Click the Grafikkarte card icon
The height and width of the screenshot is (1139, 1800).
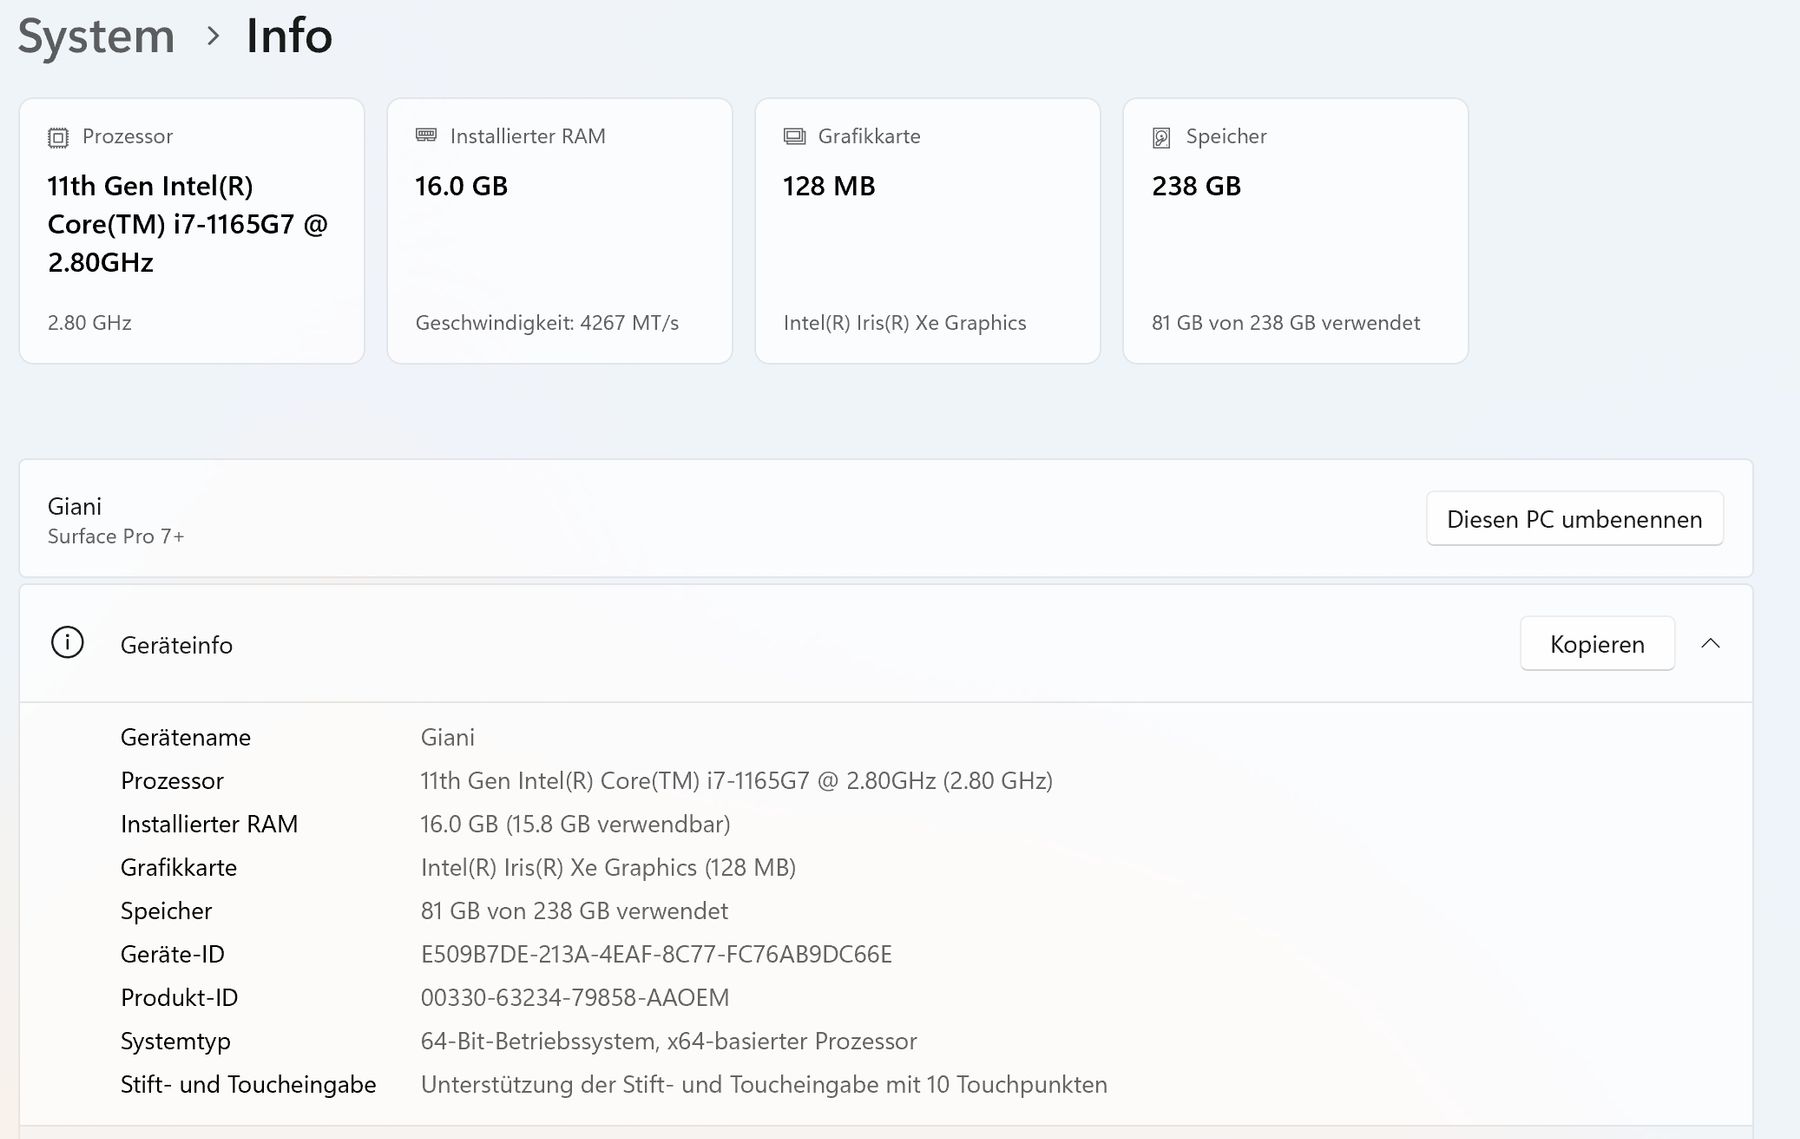tap(794, 136)
